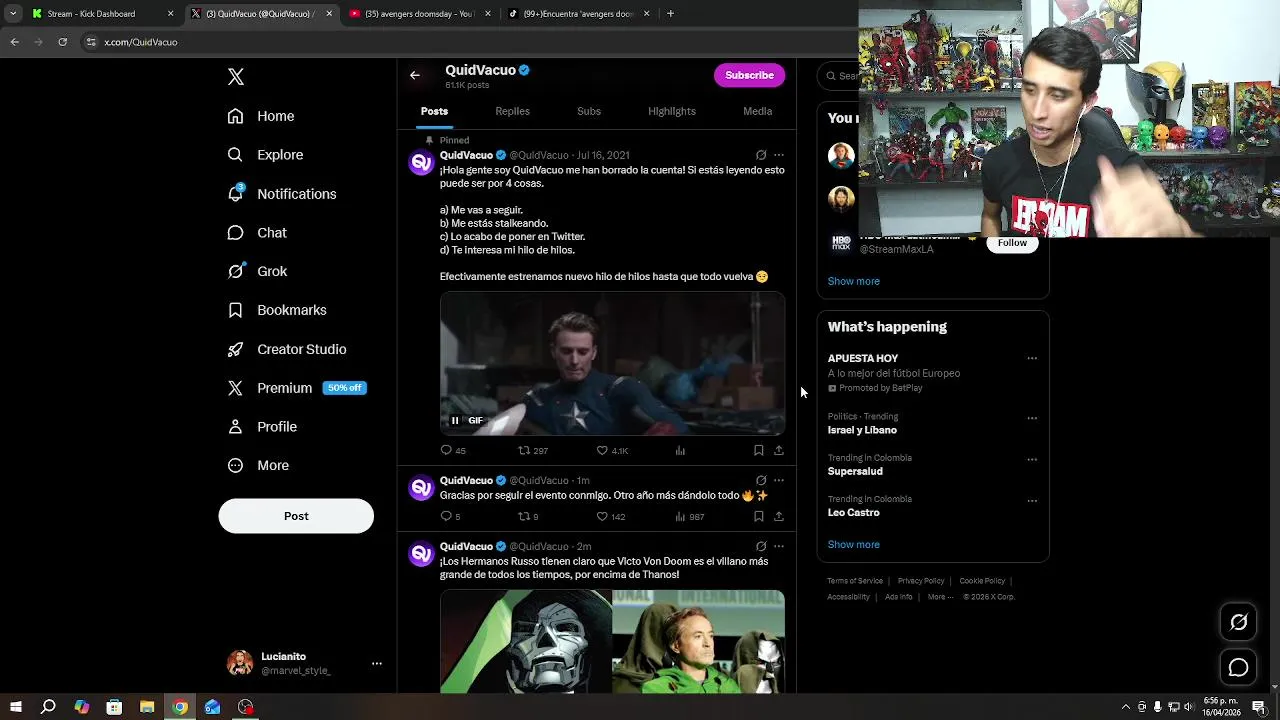
Task: Click Show more under follow suggestions
Action: click(x=853, y=281)
